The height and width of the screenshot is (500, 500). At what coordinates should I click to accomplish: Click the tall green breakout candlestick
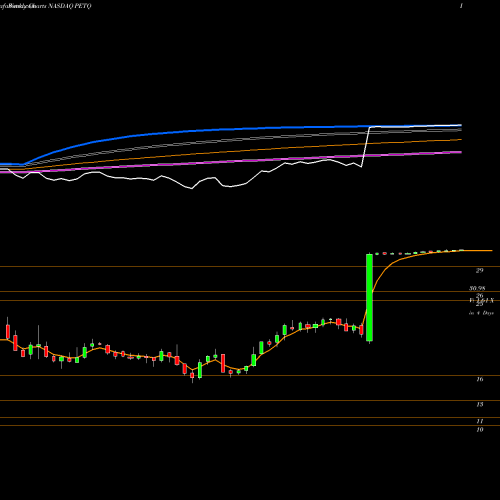[x=369, y=298]
